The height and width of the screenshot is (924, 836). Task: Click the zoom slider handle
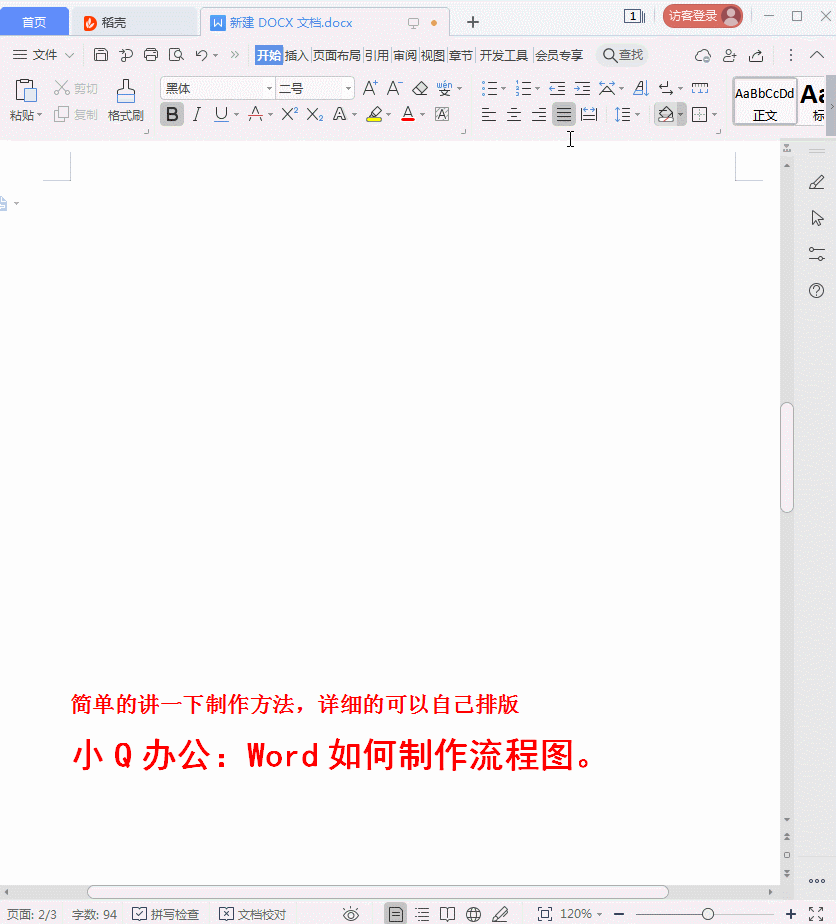click(708, 914)
